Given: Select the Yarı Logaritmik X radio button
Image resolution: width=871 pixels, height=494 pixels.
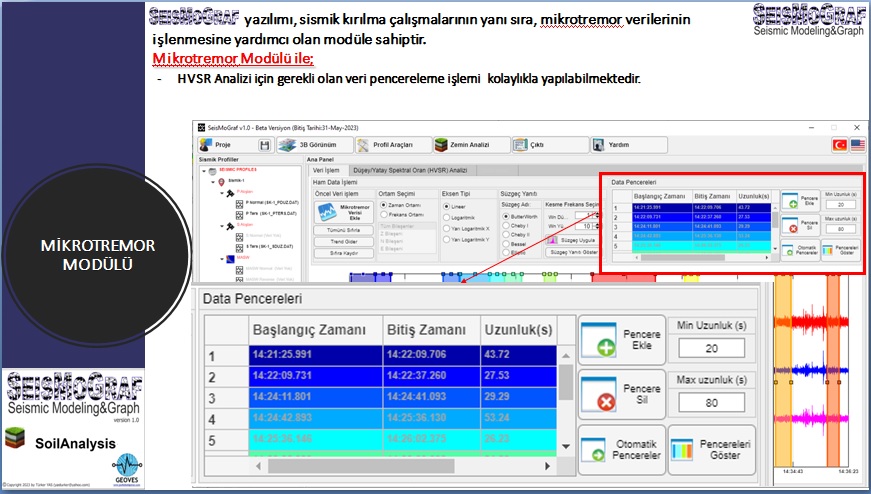Looking at the screenshot, I should (x=447, y=228).
